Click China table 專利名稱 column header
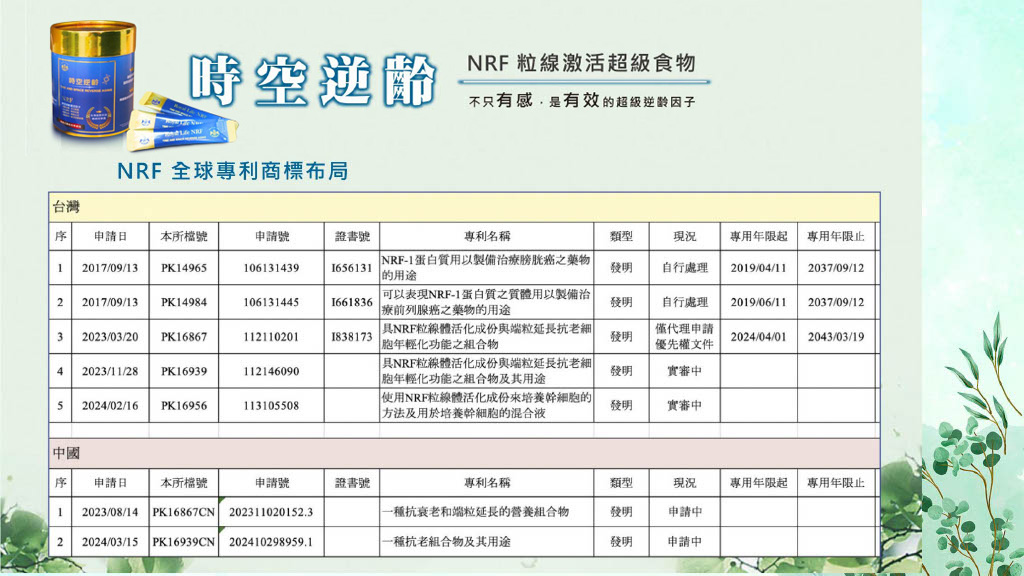The width and height of the screenshot is (1024, 576). [x=487, y=483]
